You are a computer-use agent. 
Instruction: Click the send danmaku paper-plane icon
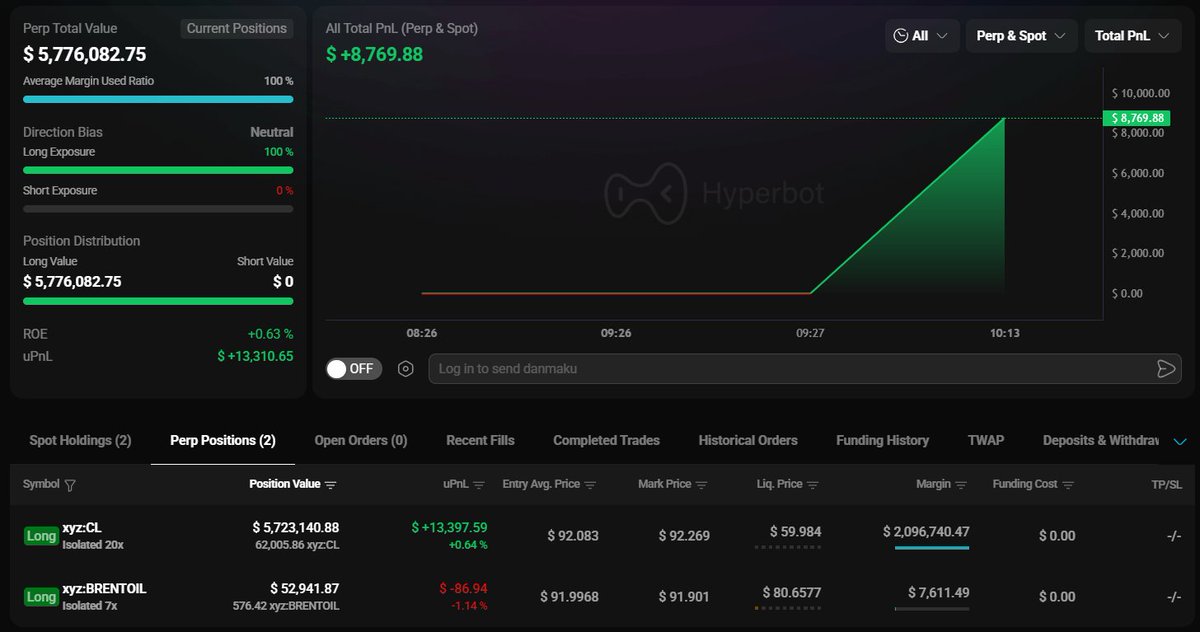click(x=1165, y=369)
